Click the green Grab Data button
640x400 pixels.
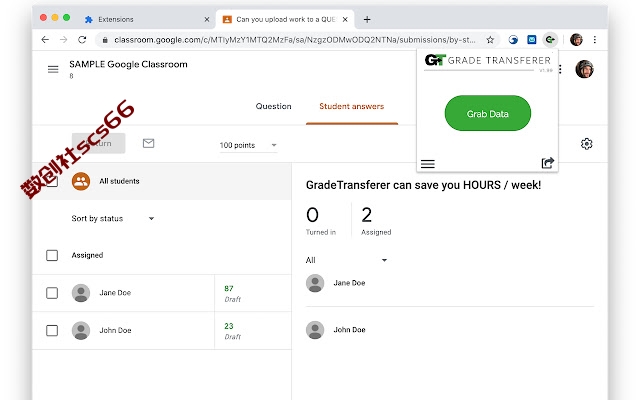[x=488, y=113]
